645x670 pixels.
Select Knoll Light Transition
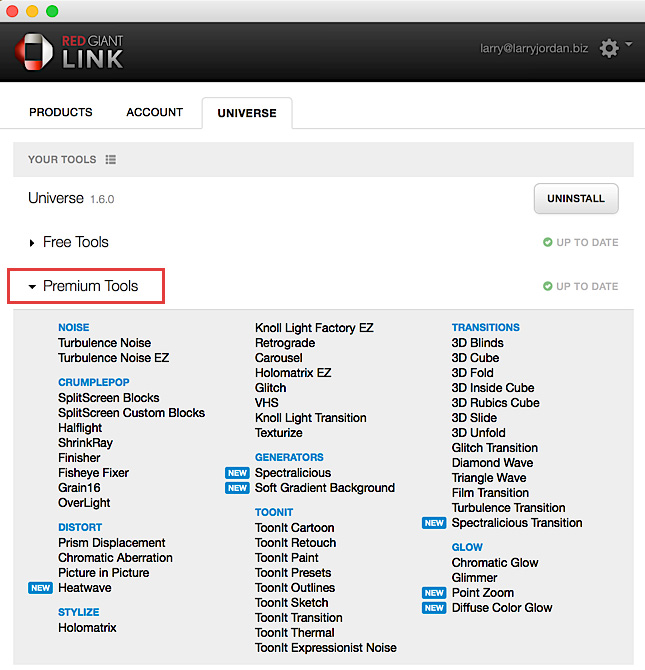pyautogui.click(x=311, y=417)
